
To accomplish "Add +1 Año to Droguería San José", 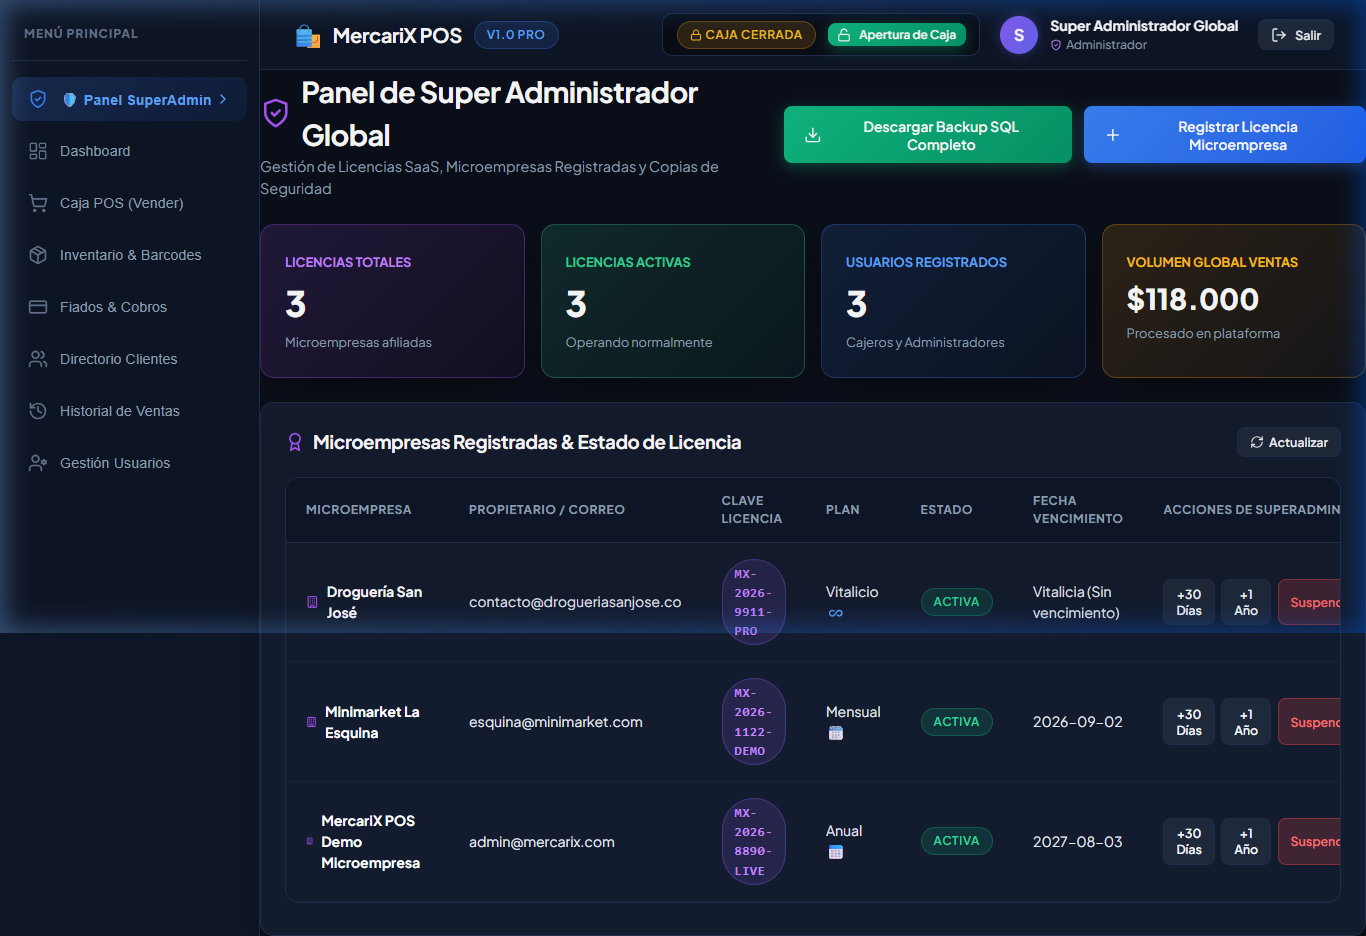I will coord(1246,602).
